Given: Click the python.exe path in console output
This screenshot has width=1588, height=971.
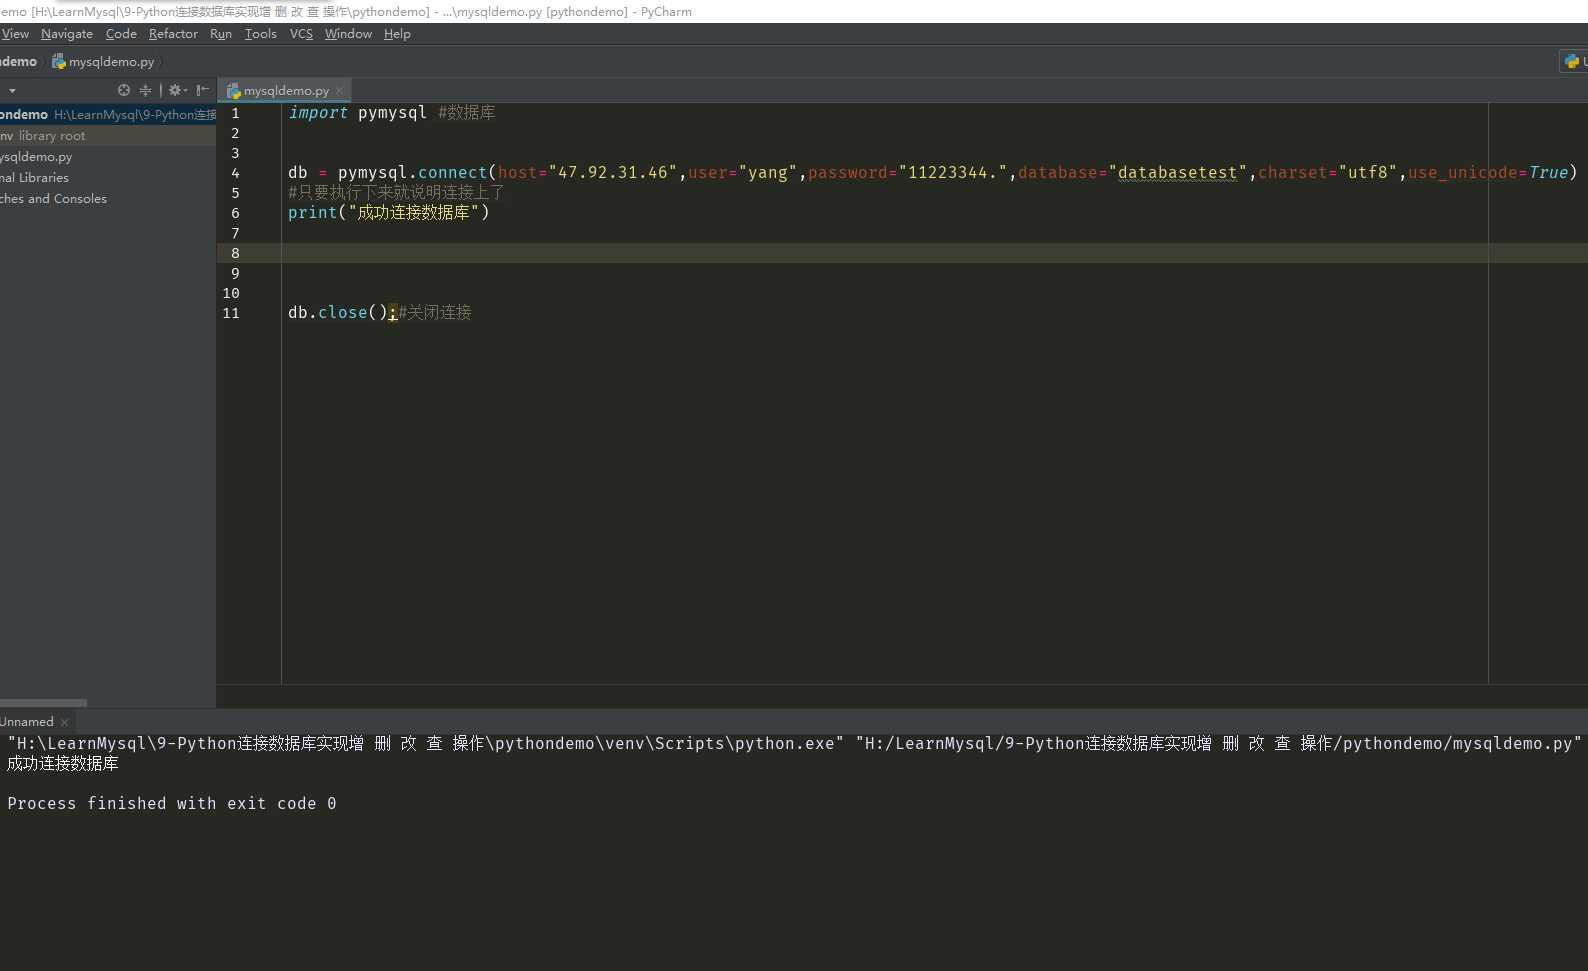Looking at the screenshot, I should tap(425, 744).
